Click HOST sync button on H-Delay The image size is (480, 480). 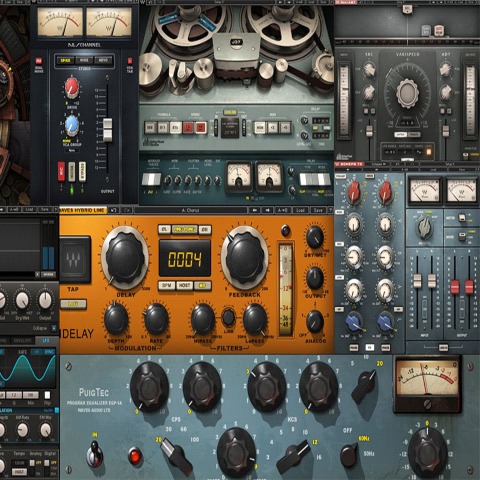click(184, 286)
